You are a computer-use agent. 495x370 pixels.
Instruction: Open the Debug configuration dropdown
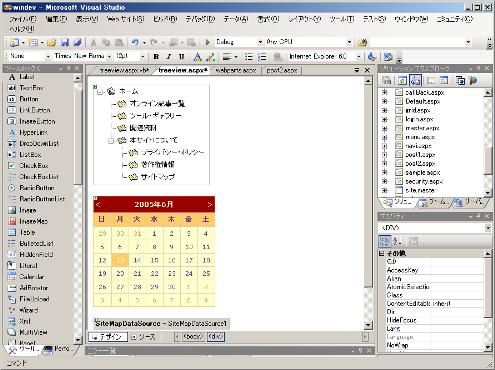tap(260, 42)
